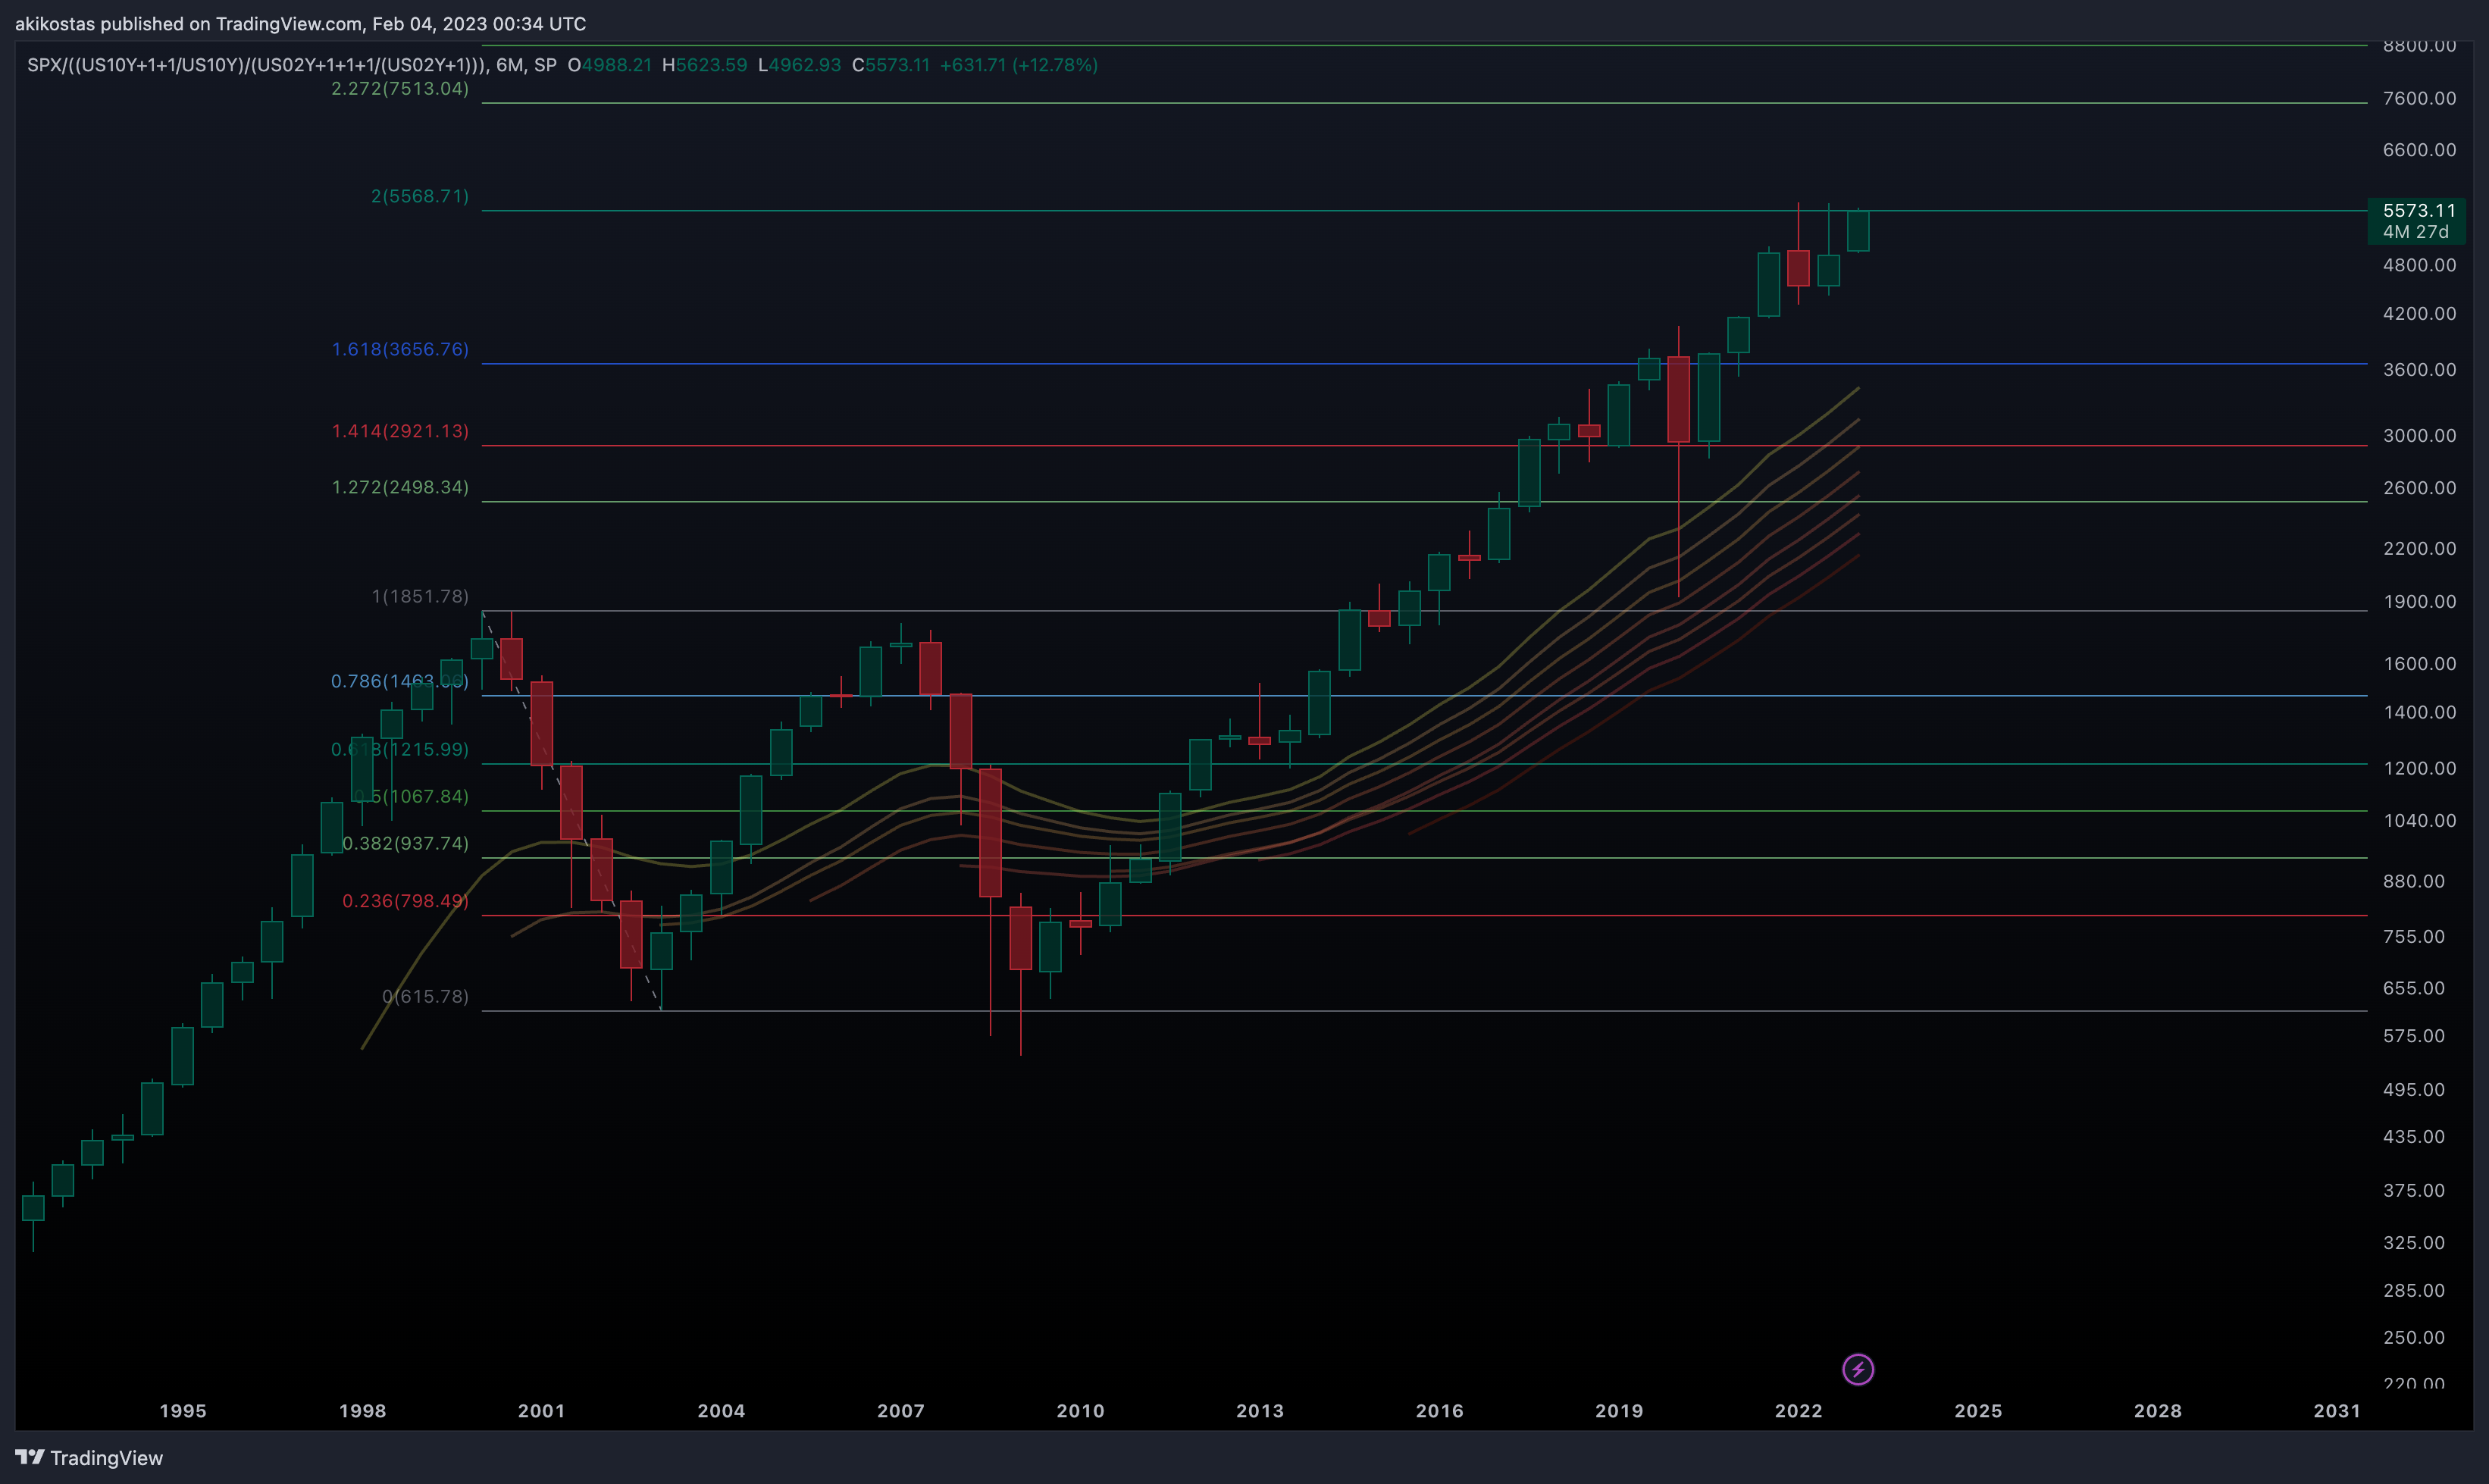2489x1484 pixels.
Task: Click the 7600.00 price scale label
Action: (x=2419, y=98)
